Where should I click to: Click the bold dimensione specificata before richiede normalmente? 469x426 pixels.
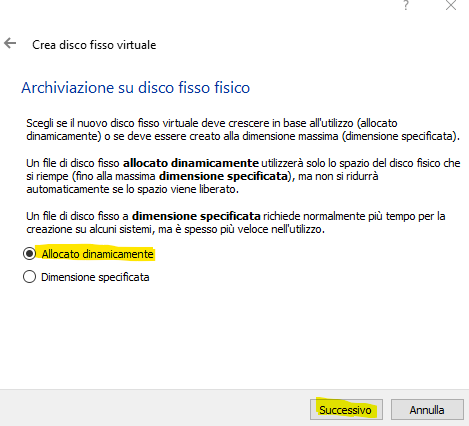click(x=196, y=216)
